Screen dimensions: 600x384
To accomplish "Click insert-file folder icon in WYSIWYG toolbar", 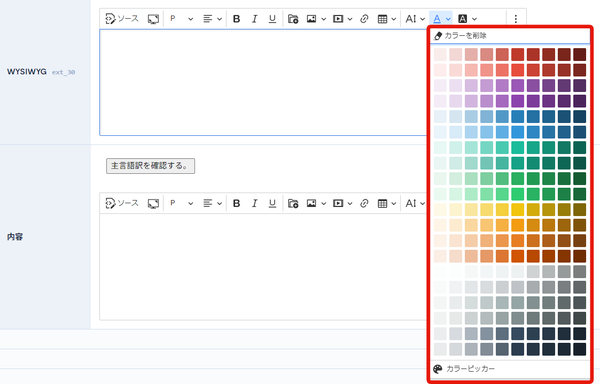I will click(293, 19).
